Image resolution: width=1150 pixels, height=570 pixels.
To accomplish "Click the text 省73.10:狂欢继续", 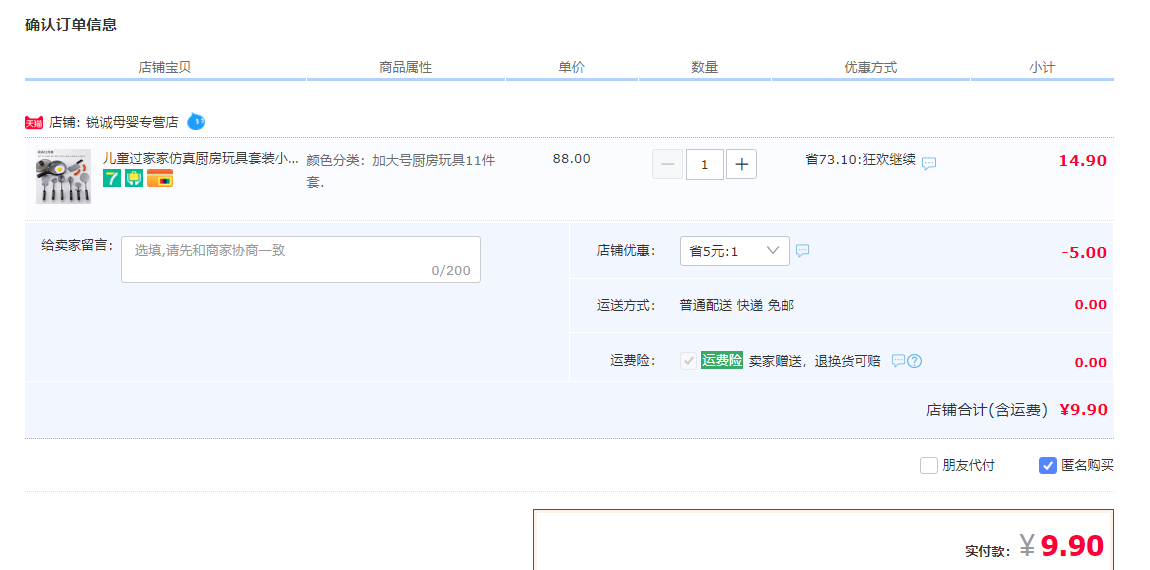I will pyautogui.click(x=860, y=159).
